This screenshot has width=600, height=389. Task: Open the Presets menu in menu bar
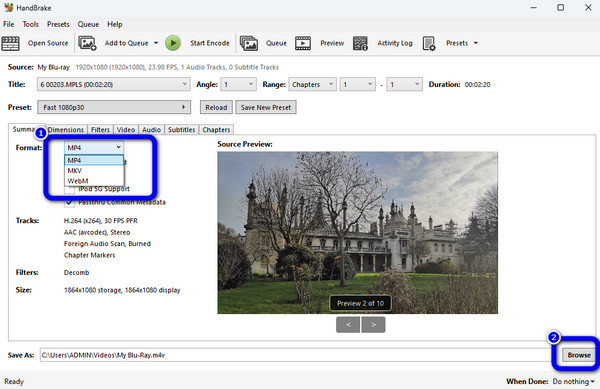58,24
